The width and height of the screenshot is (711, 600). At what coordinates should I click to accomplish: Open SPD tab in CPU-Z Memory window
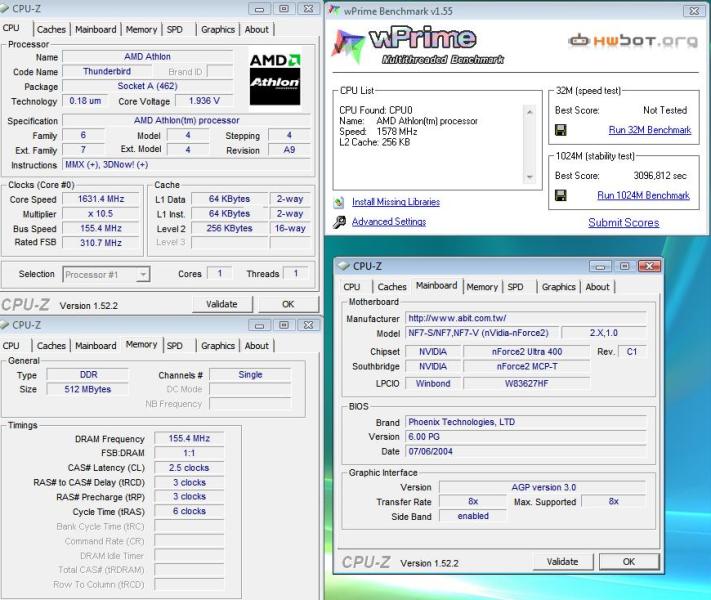click(175, 346)
